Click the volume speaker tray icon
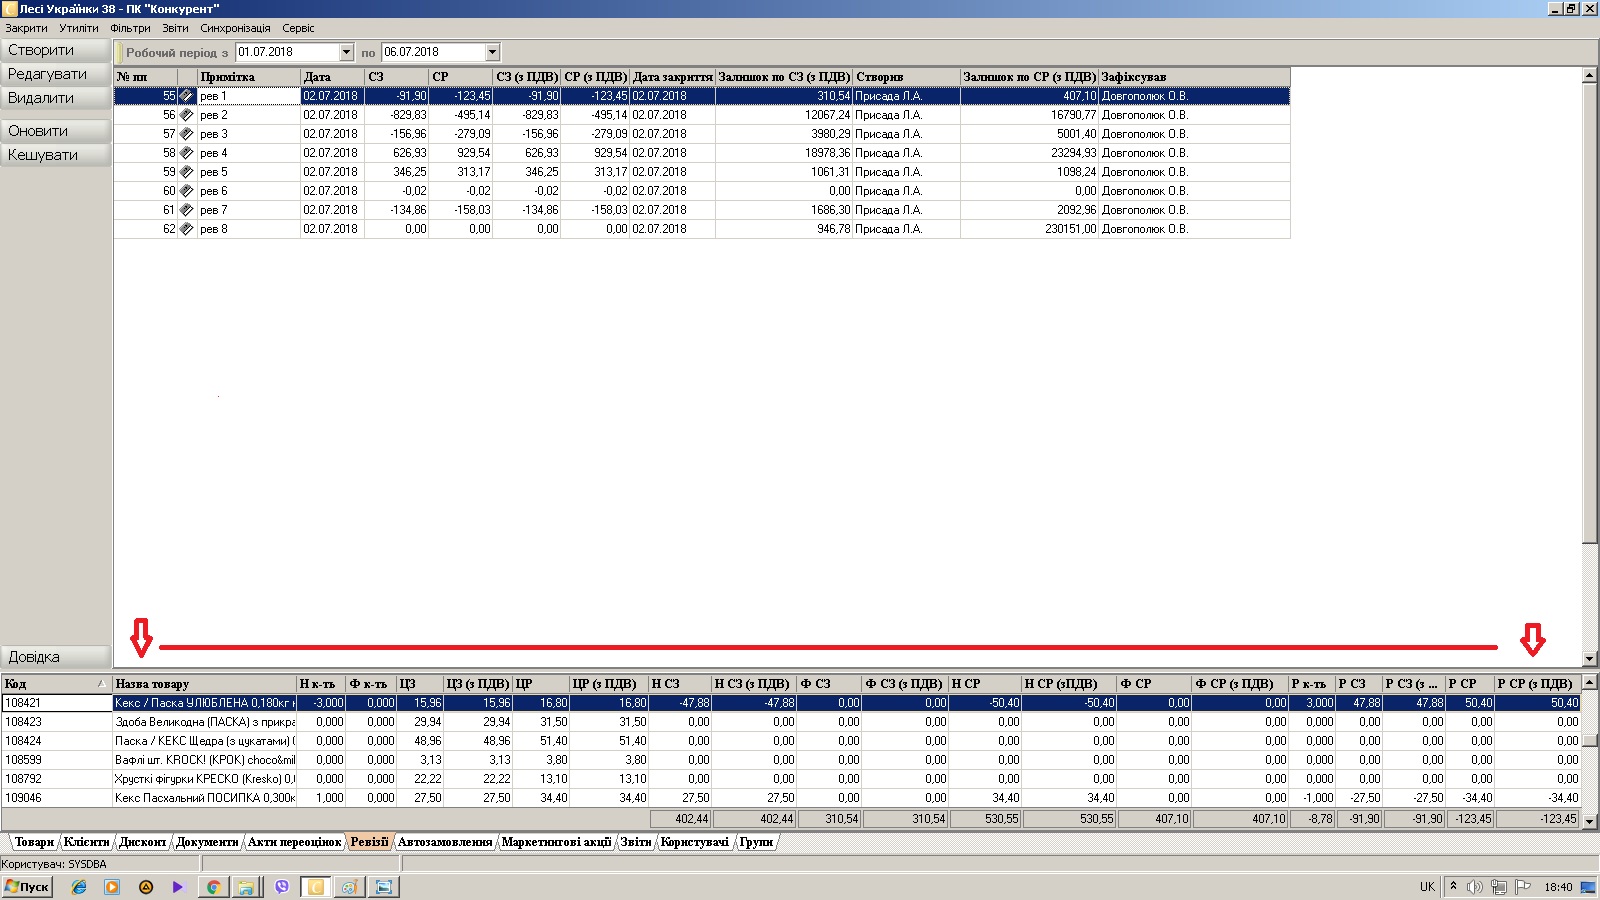The width and height of the screenshot is (1600, 900). (1474, 887)
